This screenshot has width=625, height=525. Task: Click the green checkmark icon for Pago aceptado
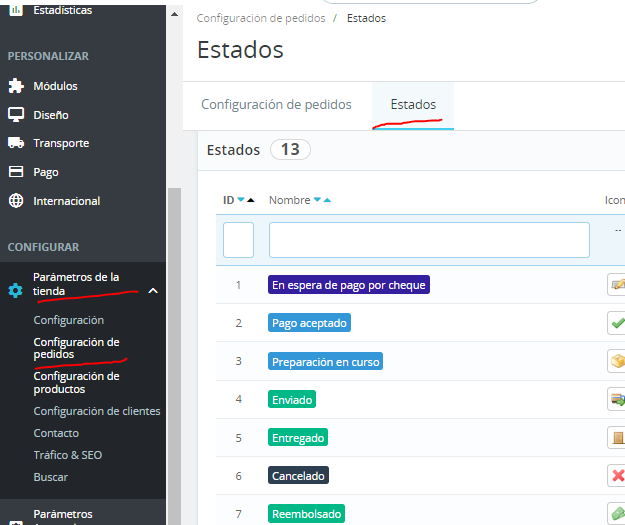point(616,323)
